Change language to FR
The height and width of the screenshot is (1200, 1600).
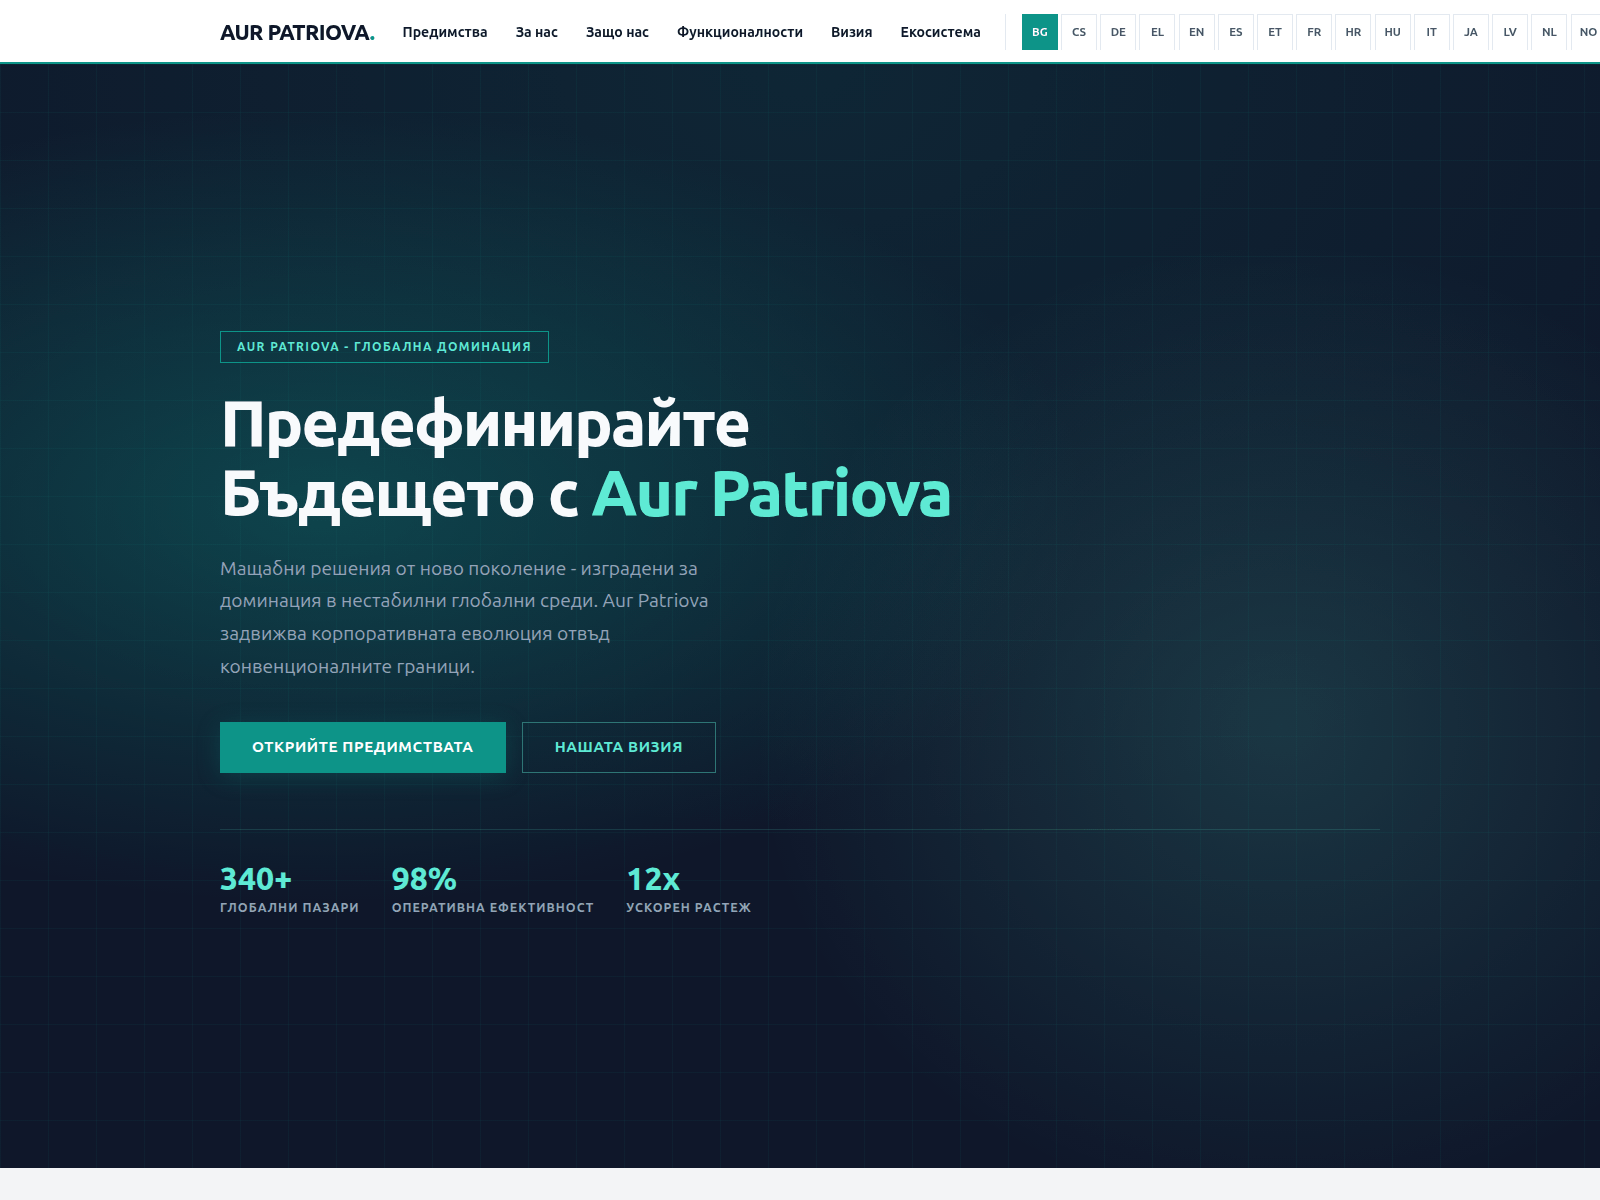pyautogui.click(x=1314, y=32)
